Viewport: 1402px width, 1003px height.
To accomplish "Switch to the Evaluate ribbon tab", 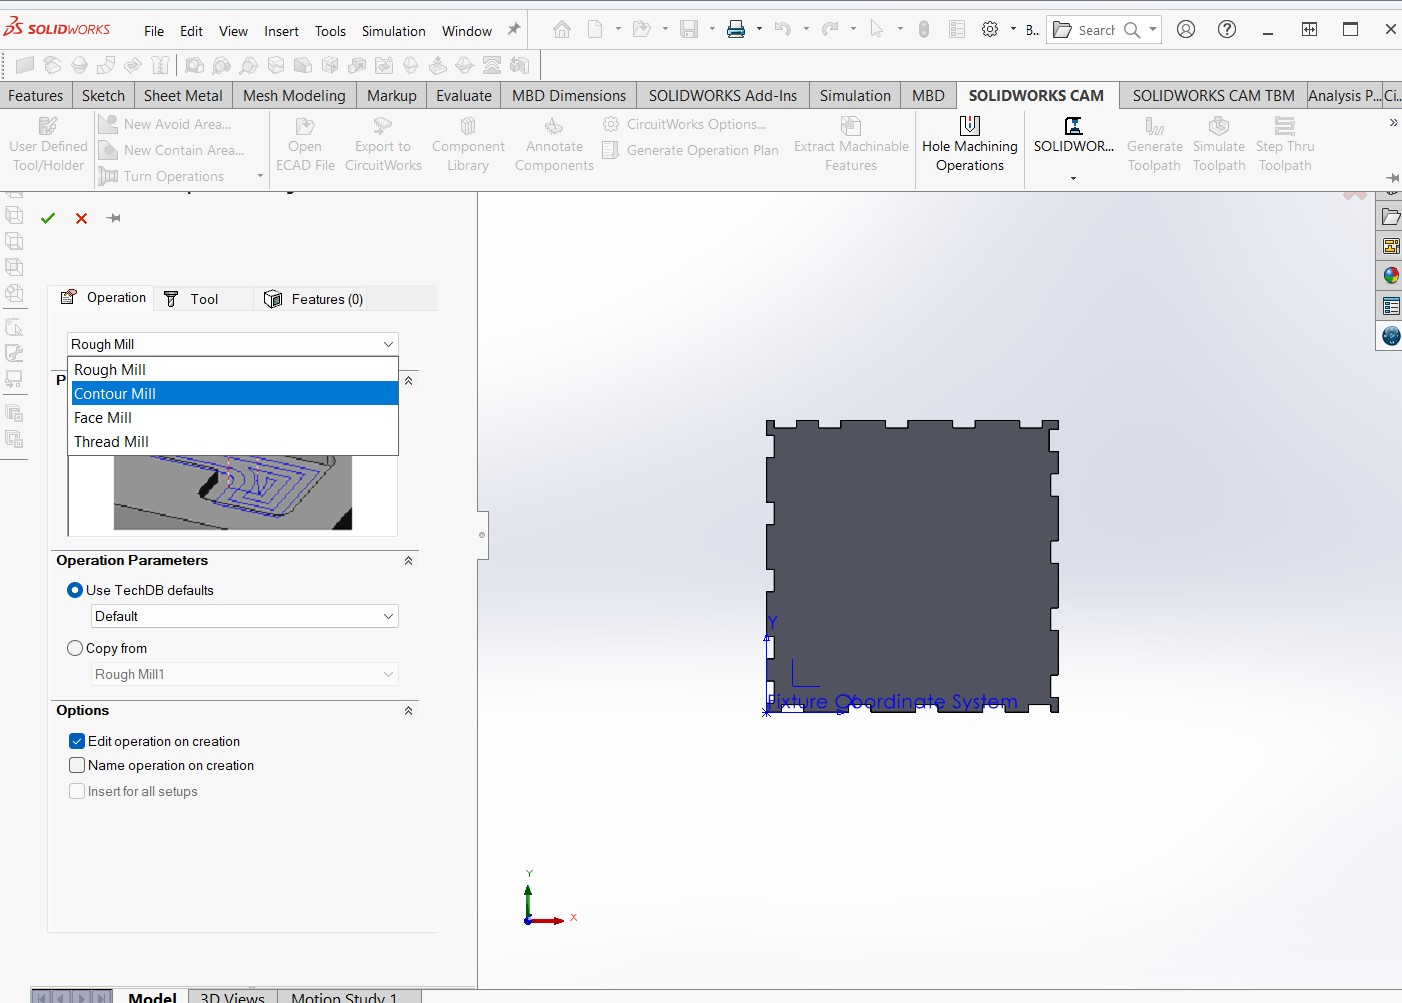I will 464,96.
